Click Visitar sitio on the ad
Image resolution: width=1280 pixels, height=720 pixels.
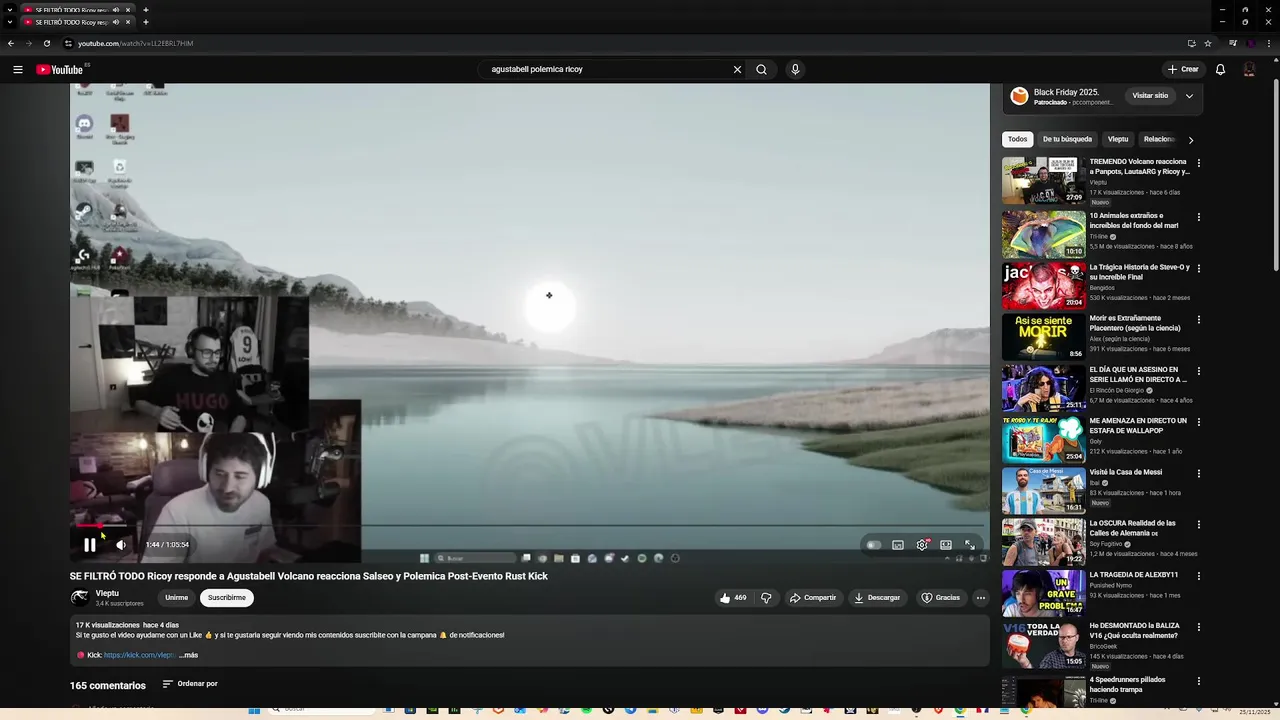[1150, 96]
